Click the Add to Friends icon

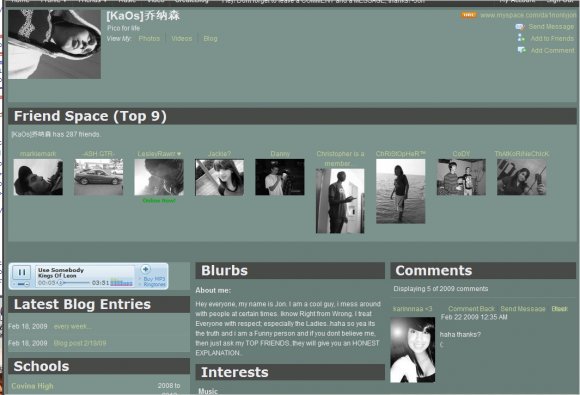click(x=521, y=38)
